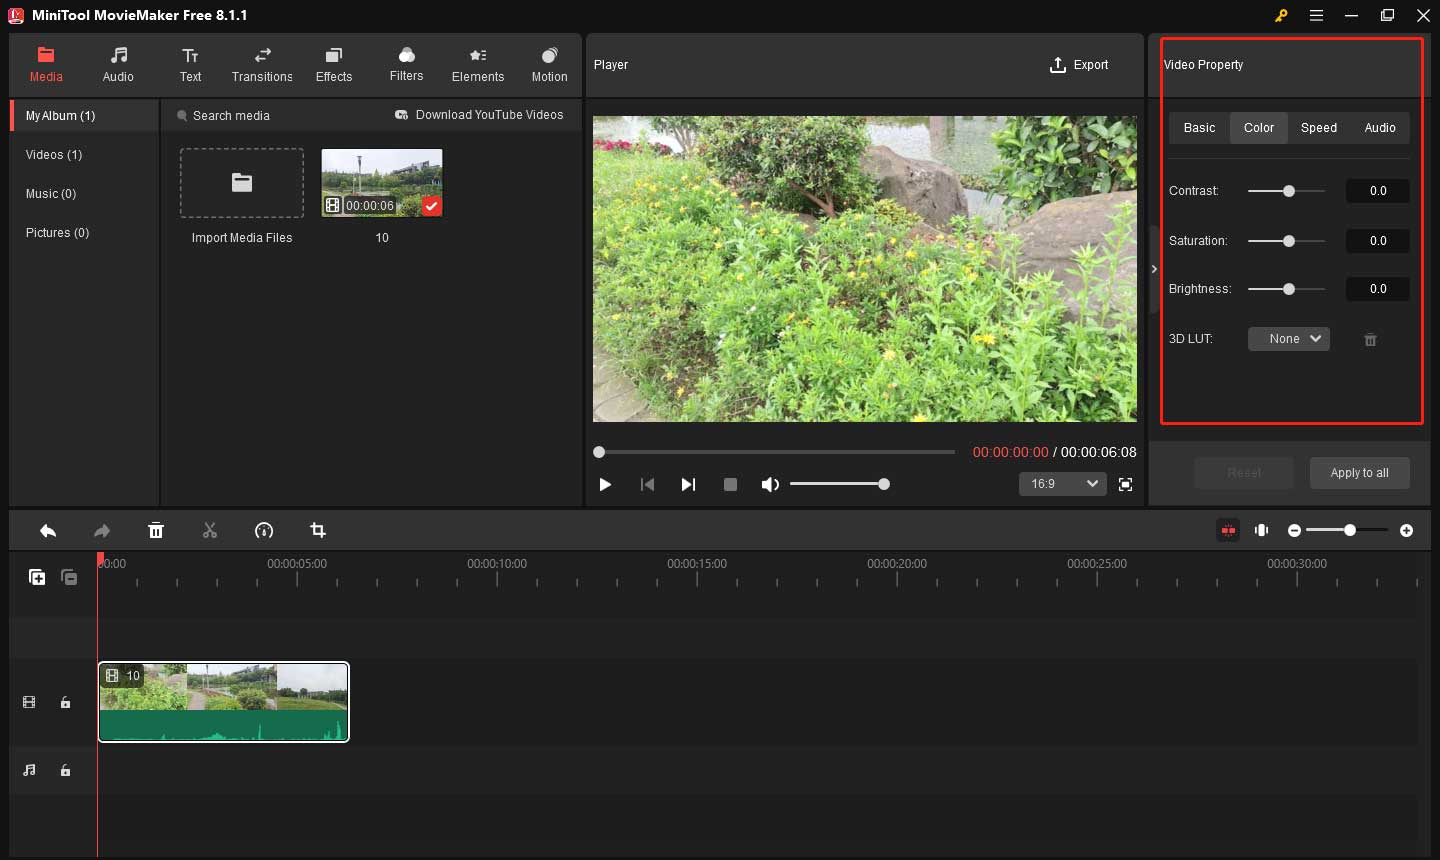Open the 3D LUT None dropdown
This screenshot has width=1440, height=860.
click(1289, 339)
